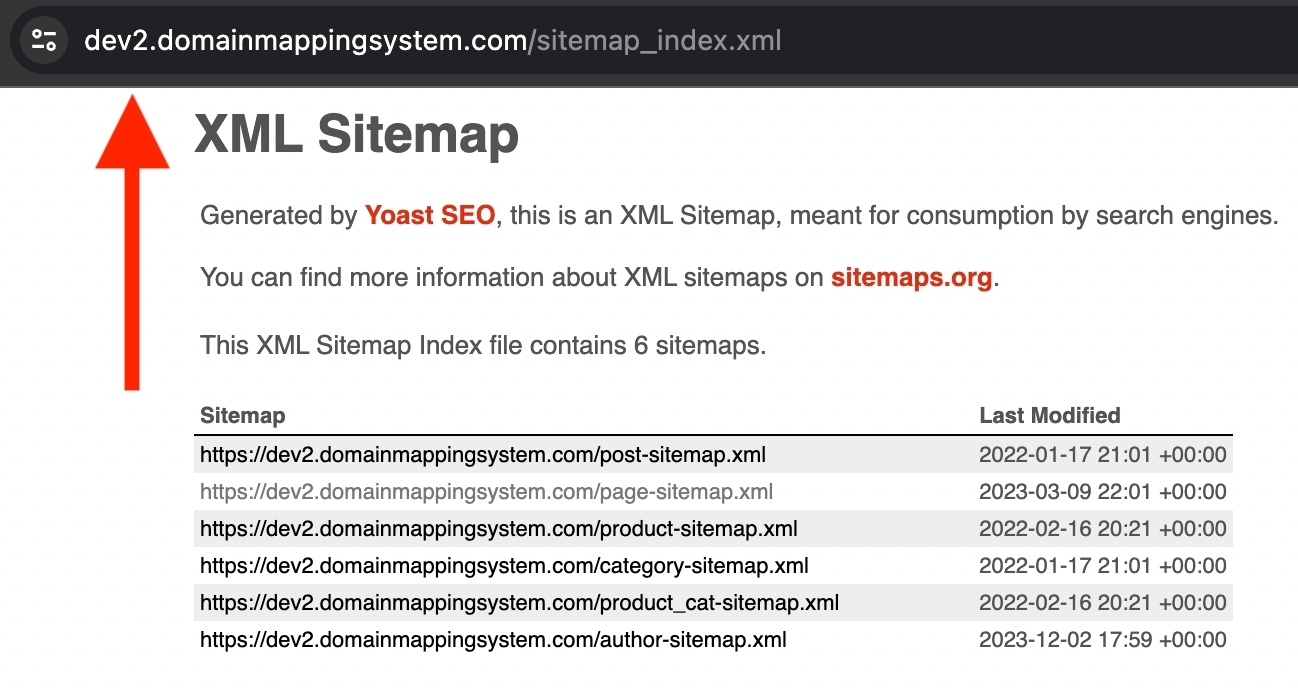Image resolution: width=1298 pixels, height=688 pixels.
Task: Open the product-sitemap.xml link
Action: point(498,529)
